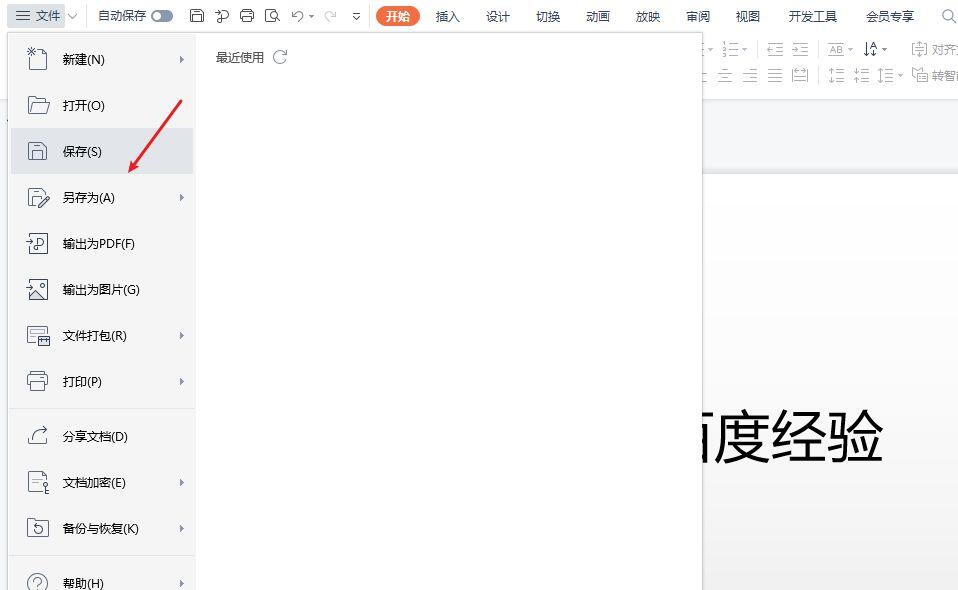
Task: Apply distributed alignment
Action: [800, 75]
